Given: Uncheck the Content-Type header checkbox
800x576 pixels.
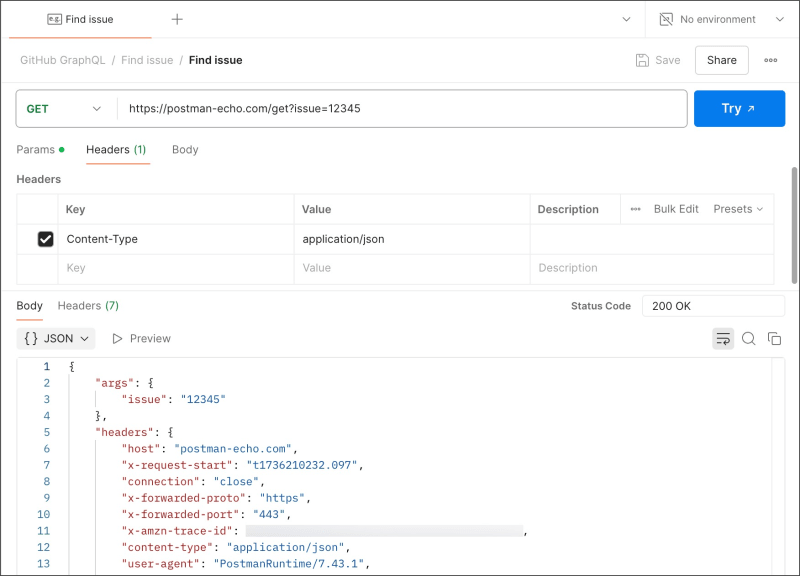Looking at the screenshot, I should point(45,239).
